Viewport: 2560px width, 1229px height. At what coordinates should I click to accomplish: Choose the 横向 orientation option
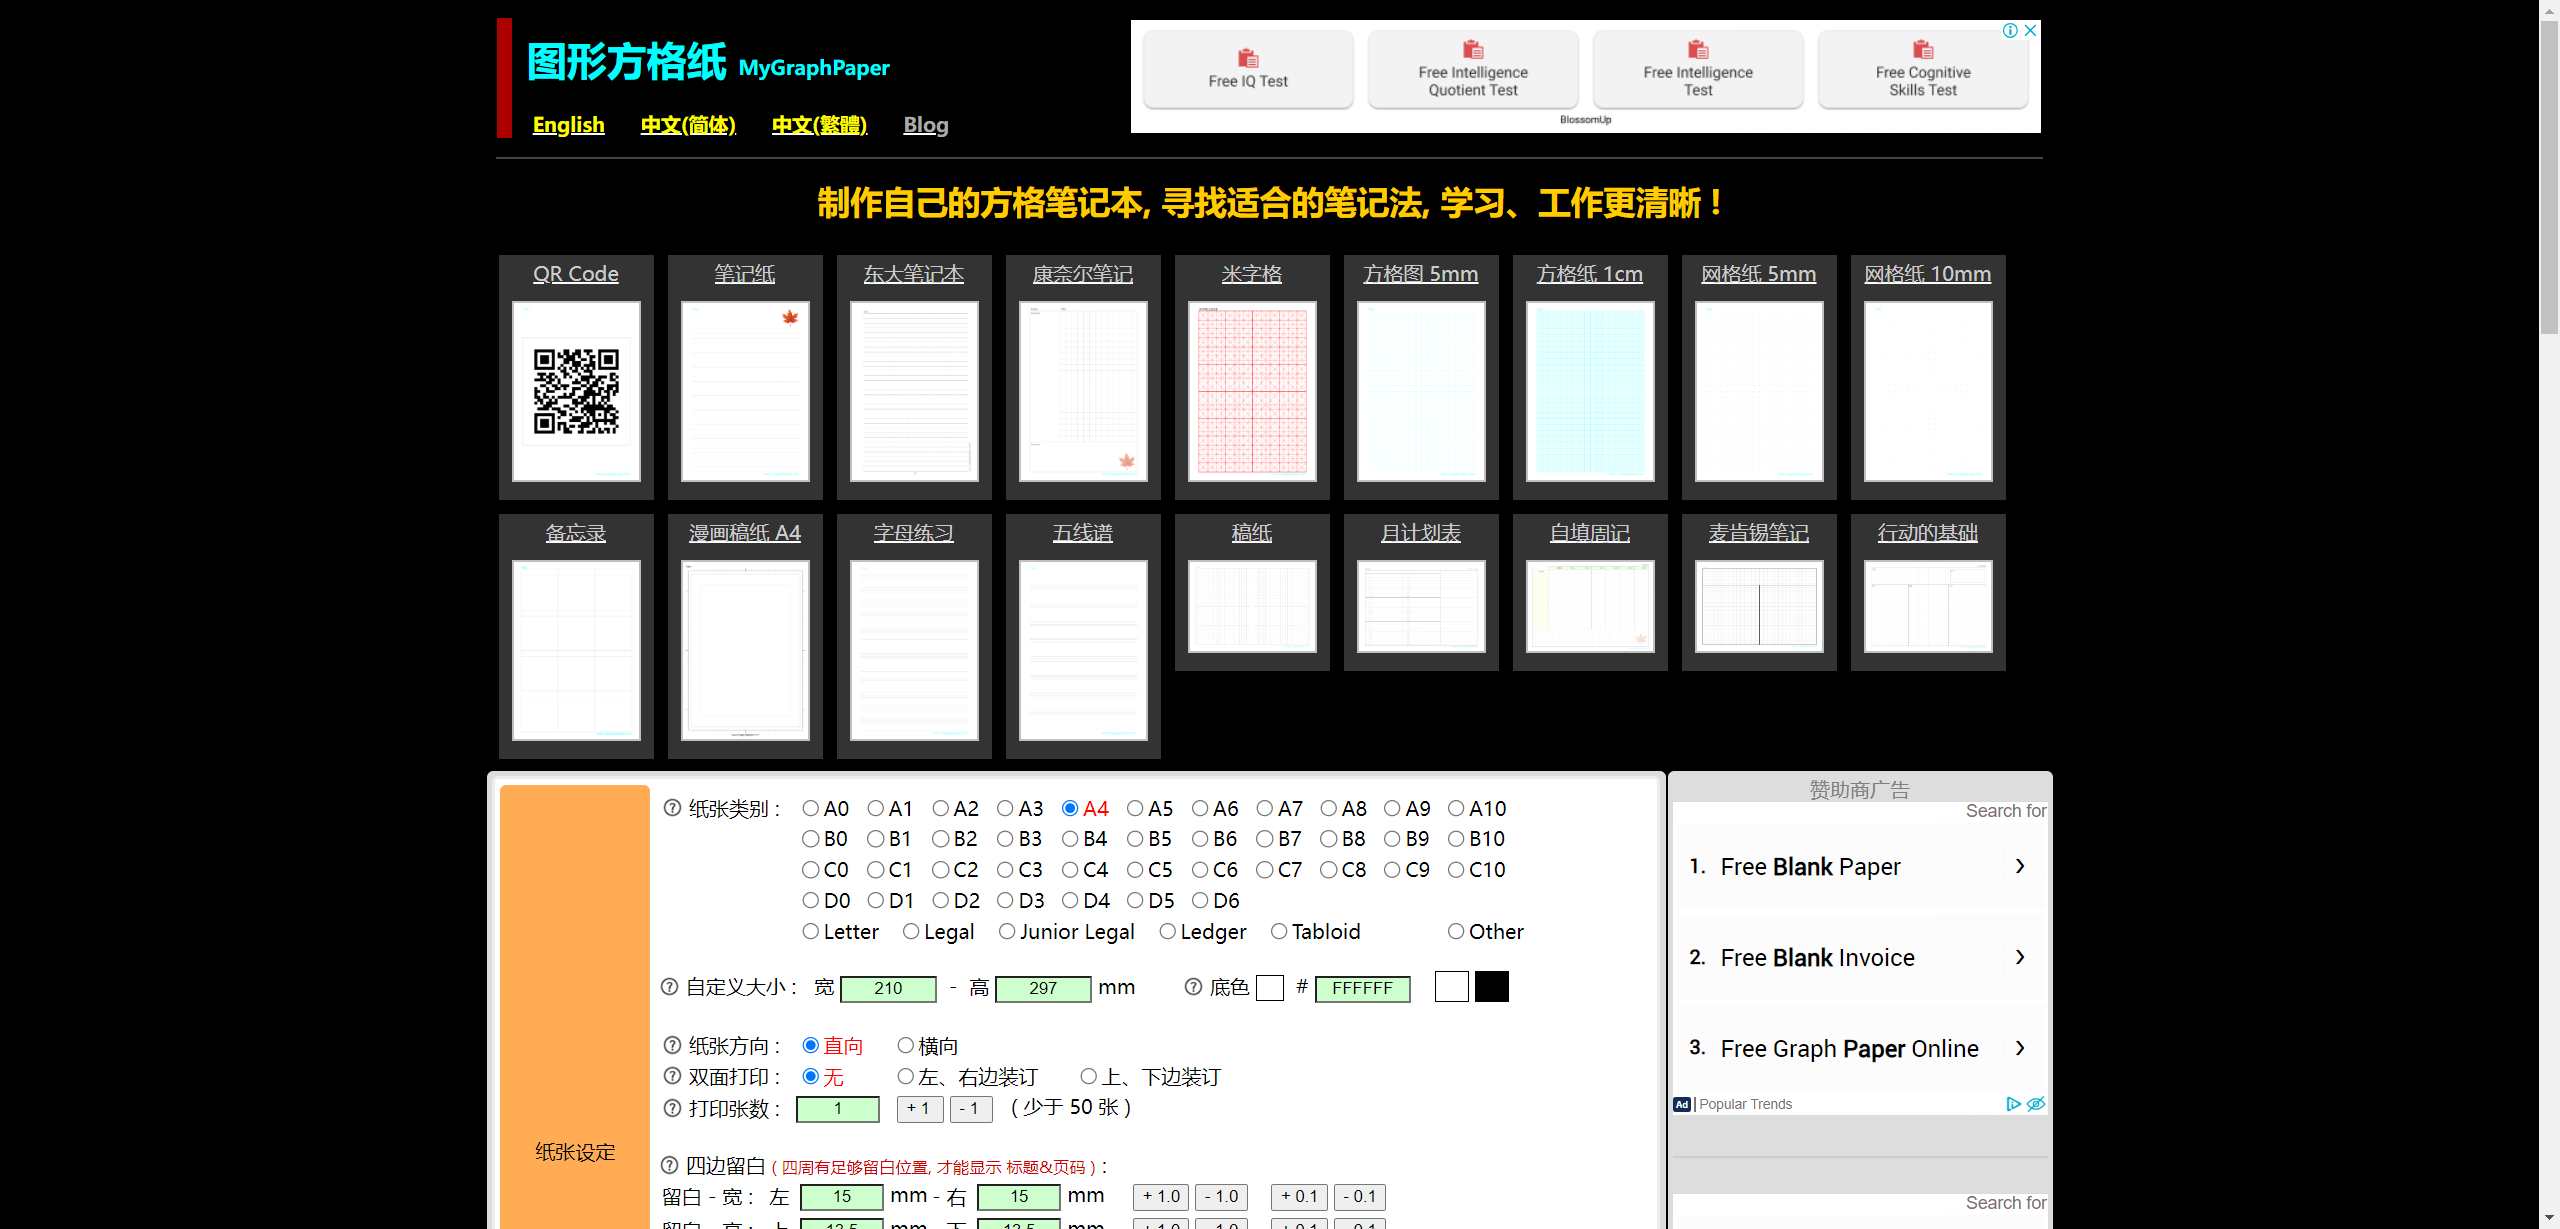[906, 1045]
